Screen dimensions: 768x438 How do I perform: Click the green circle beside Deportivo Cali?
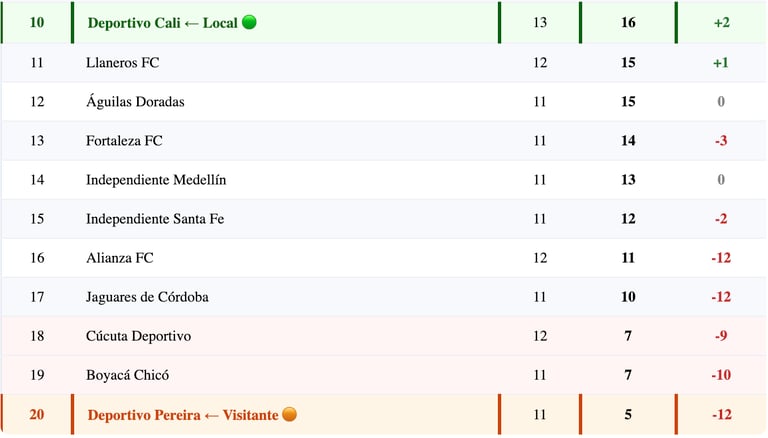click(249, 22)
